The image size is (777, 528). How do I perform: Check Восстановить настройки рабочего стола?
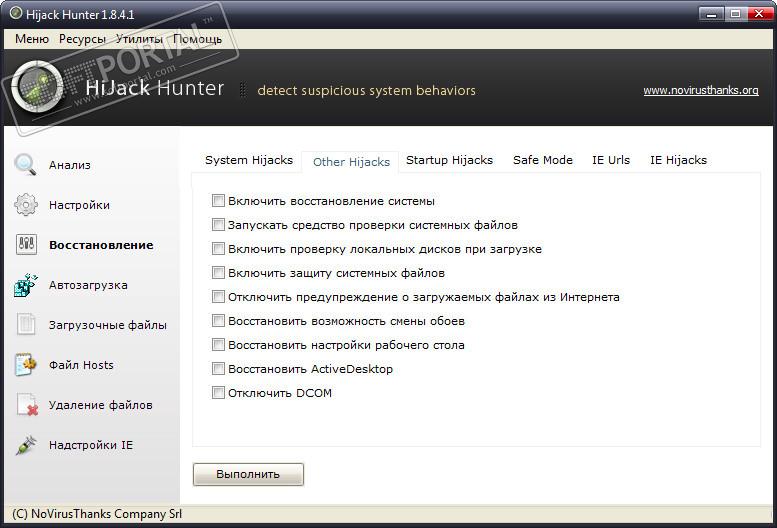click(x=218, y=344)
